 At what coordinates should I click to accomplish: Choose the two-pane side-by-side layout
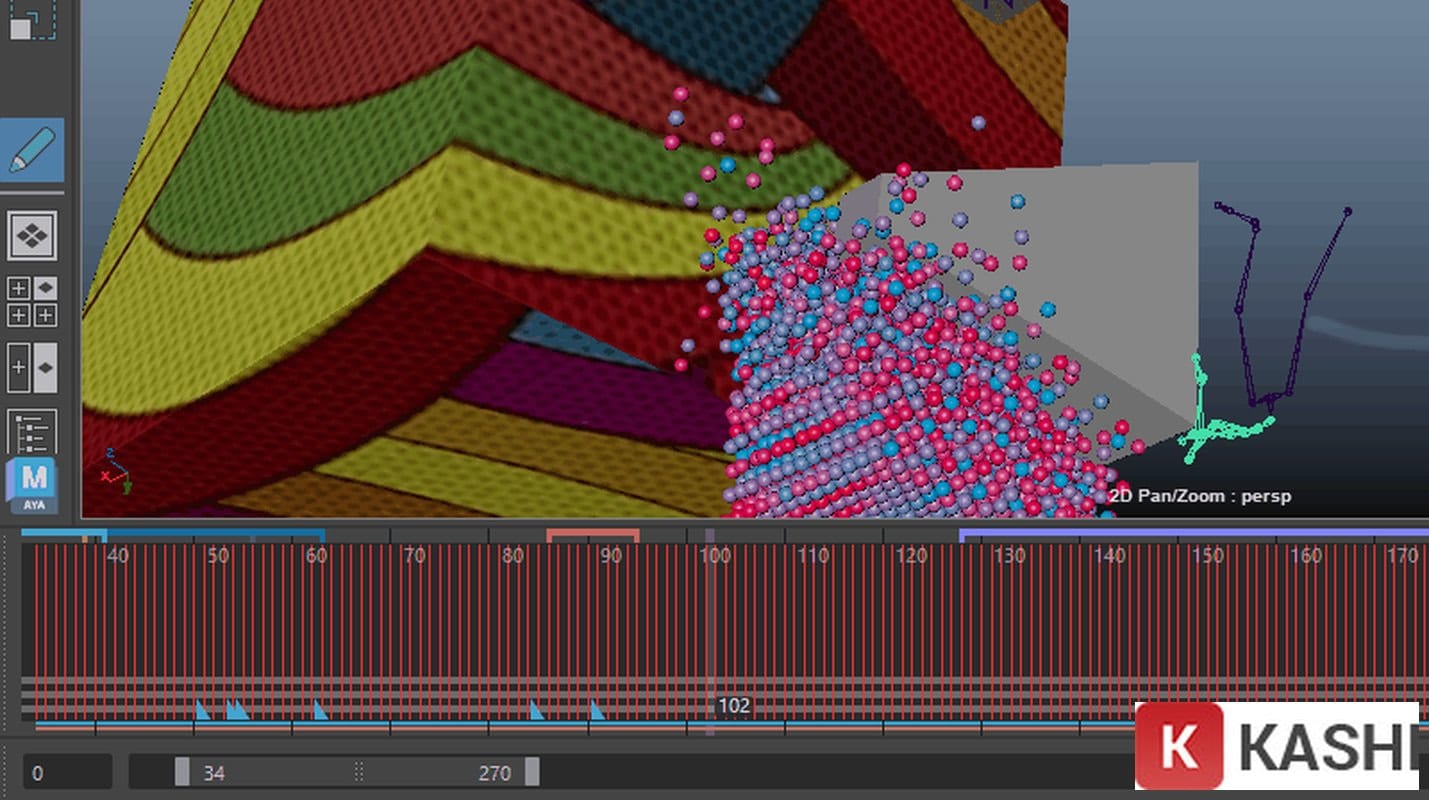point(32,367)
